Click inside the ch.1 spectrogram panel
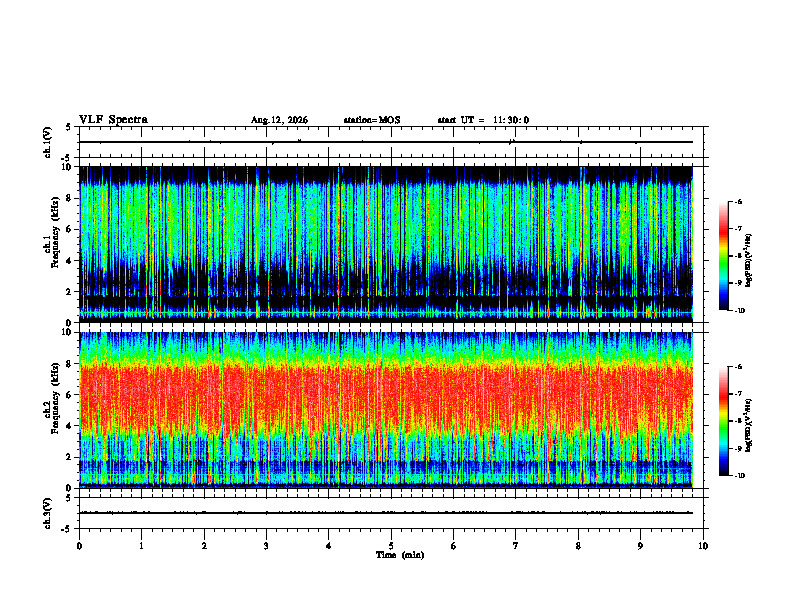The width and height of the screenshot is (792, 612). point(386,244)
